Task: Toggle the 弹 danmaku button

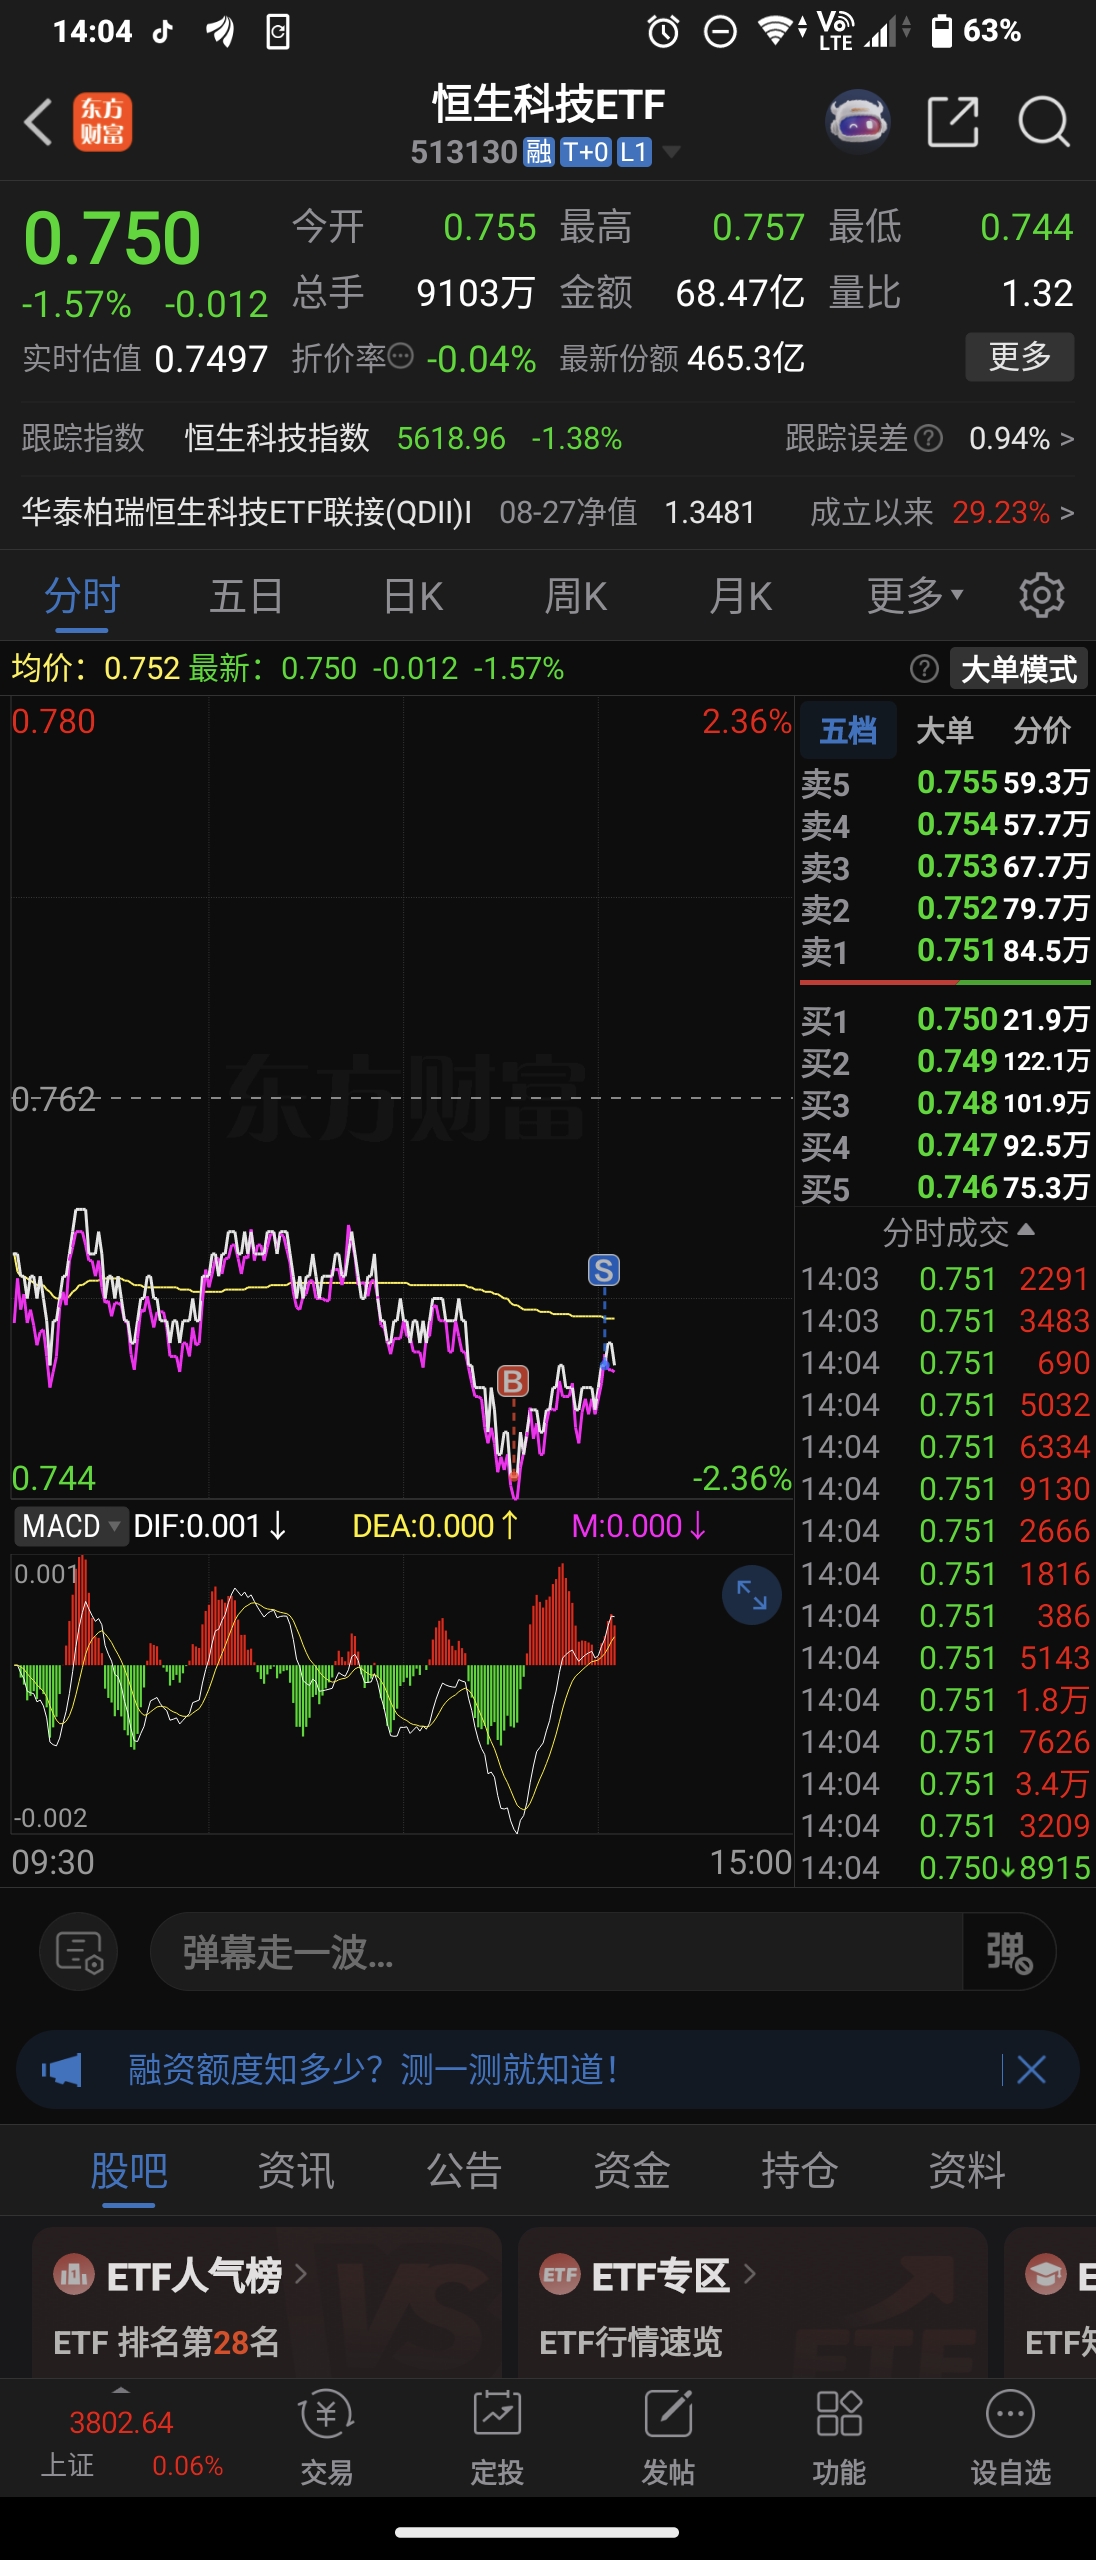Action: [x=1008, y=1951]
